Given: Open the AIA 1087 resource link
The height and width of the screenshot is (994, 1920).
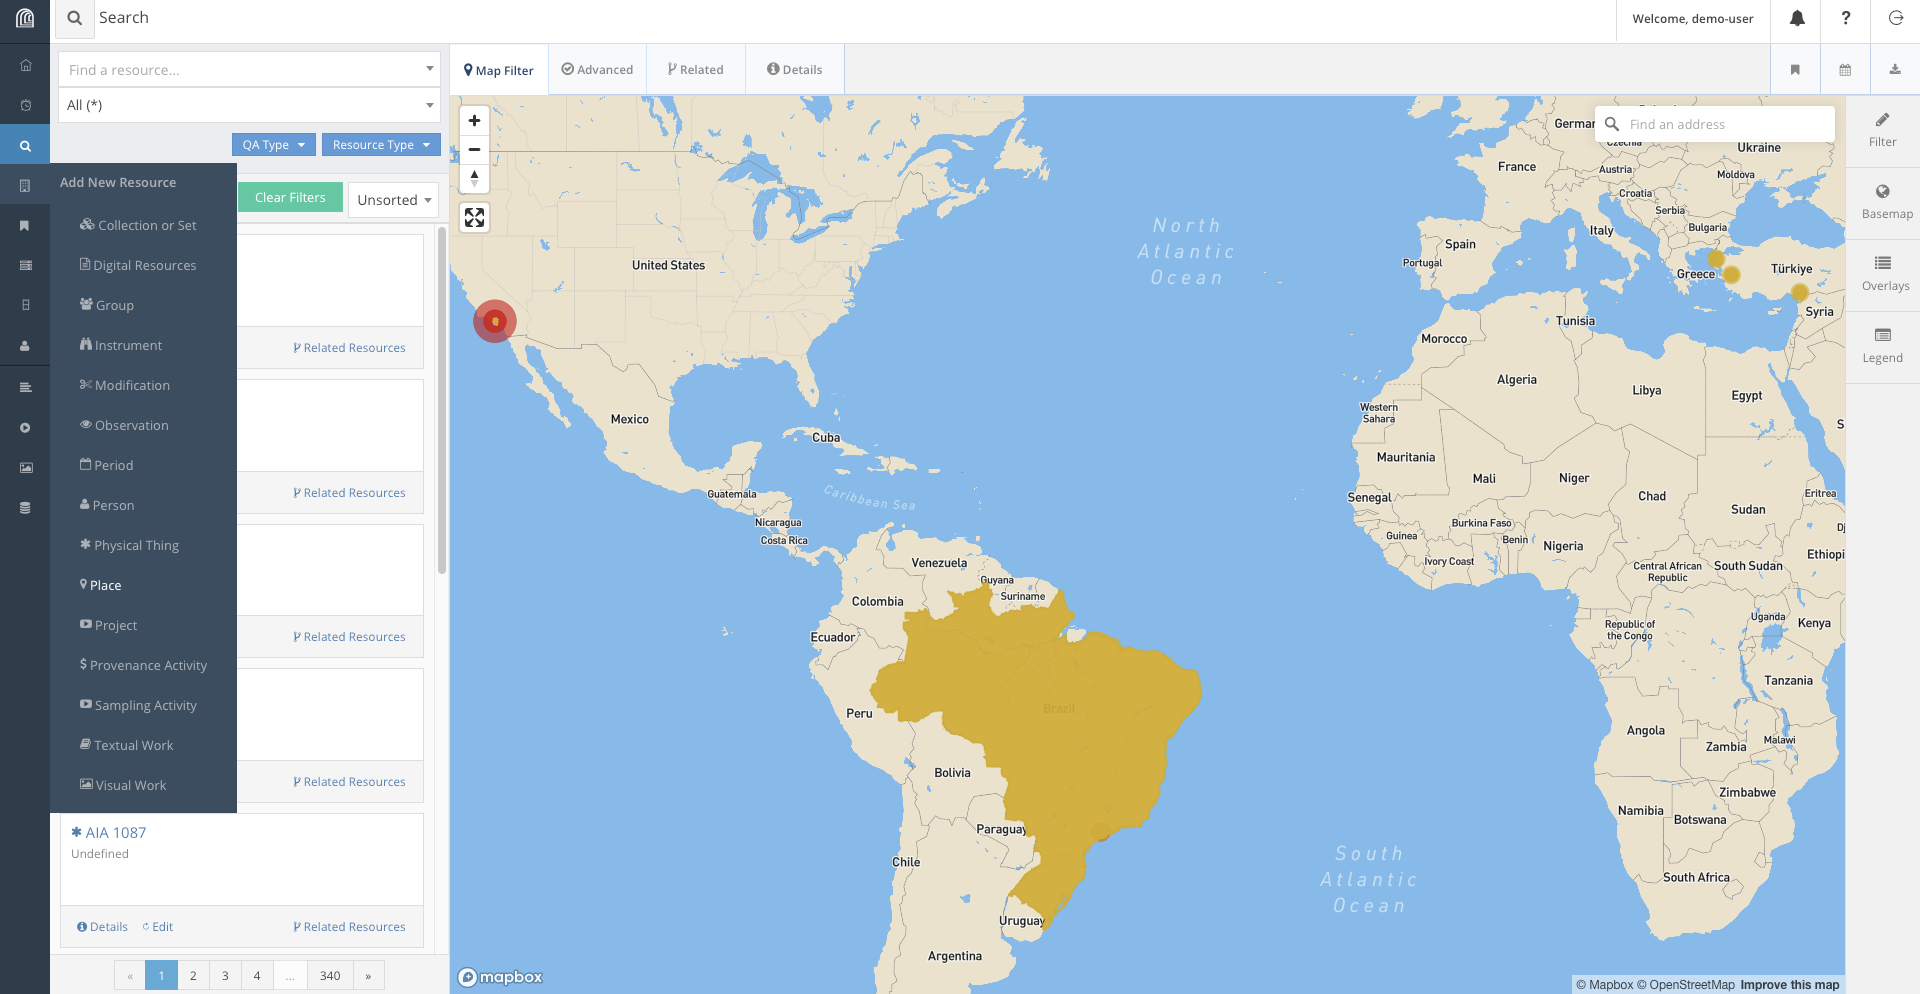Looking at the screenshot, I should tap(115, 833).
